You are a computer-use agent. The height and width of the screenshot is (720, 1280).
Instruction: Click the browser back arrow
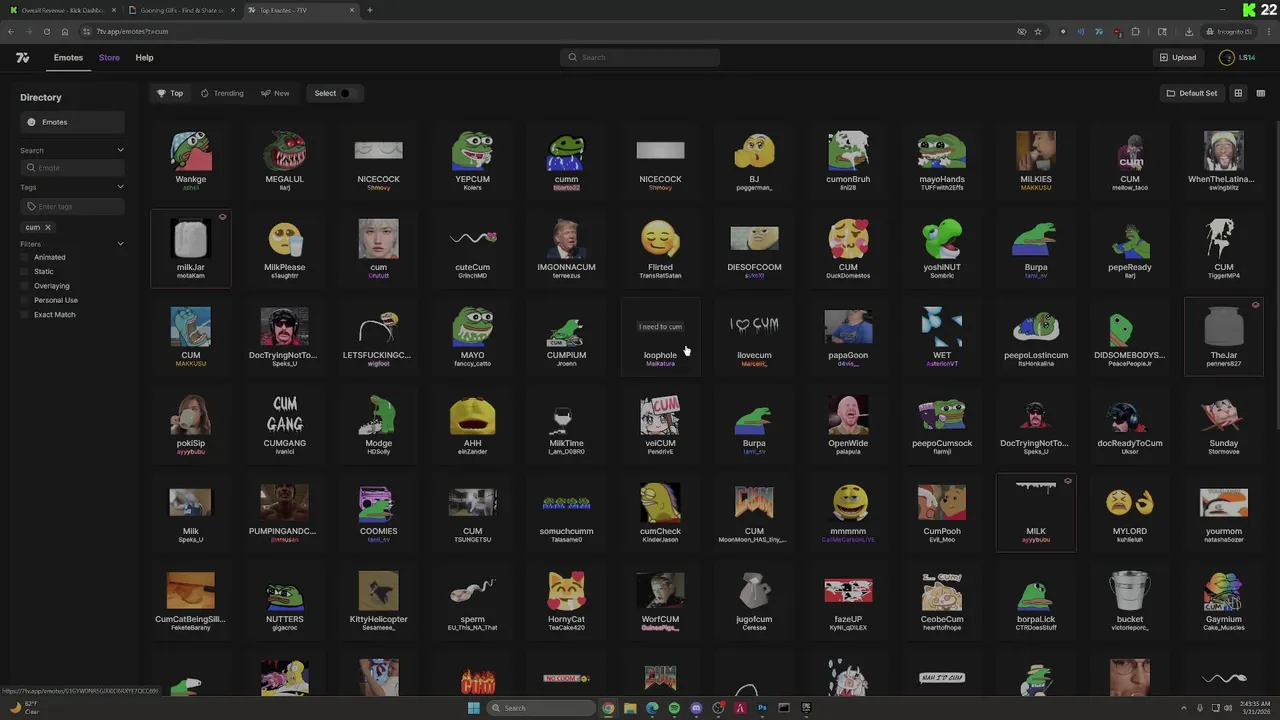click(x=11, y=31)
